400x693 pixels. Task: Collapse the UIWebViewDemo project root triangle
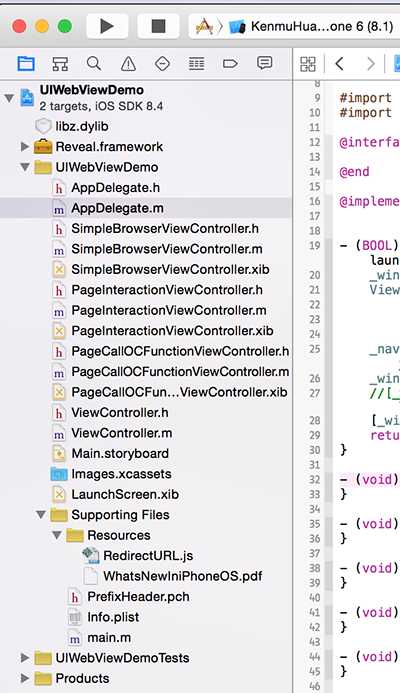(x=9, y=98)
